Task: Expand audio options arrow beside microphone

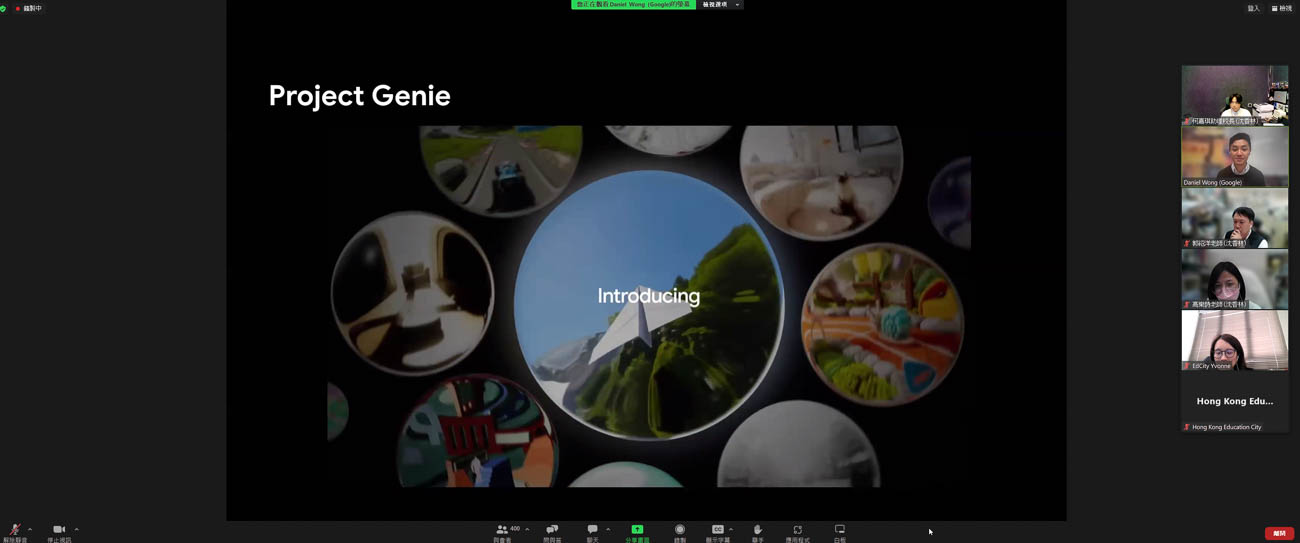Action: pos(30,529)
